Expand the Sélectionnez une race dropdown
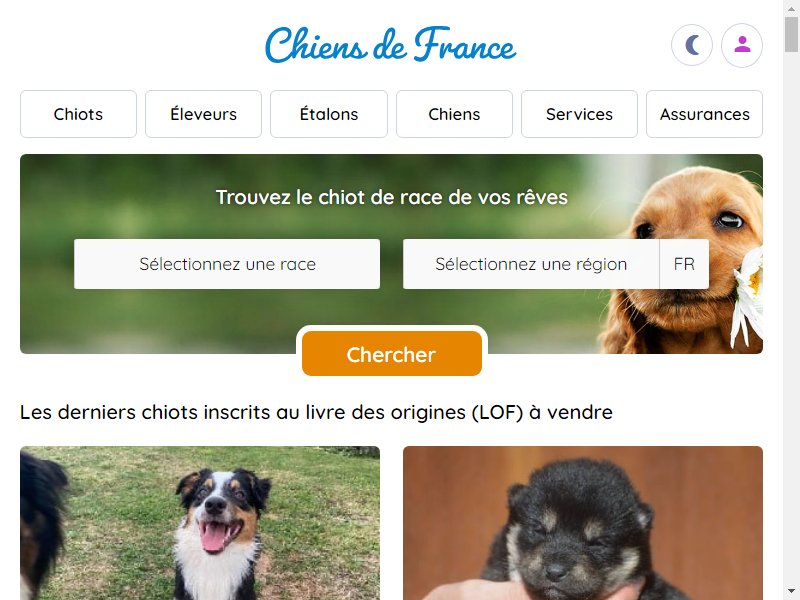This screenshot has height=600, width=800. 227,264
